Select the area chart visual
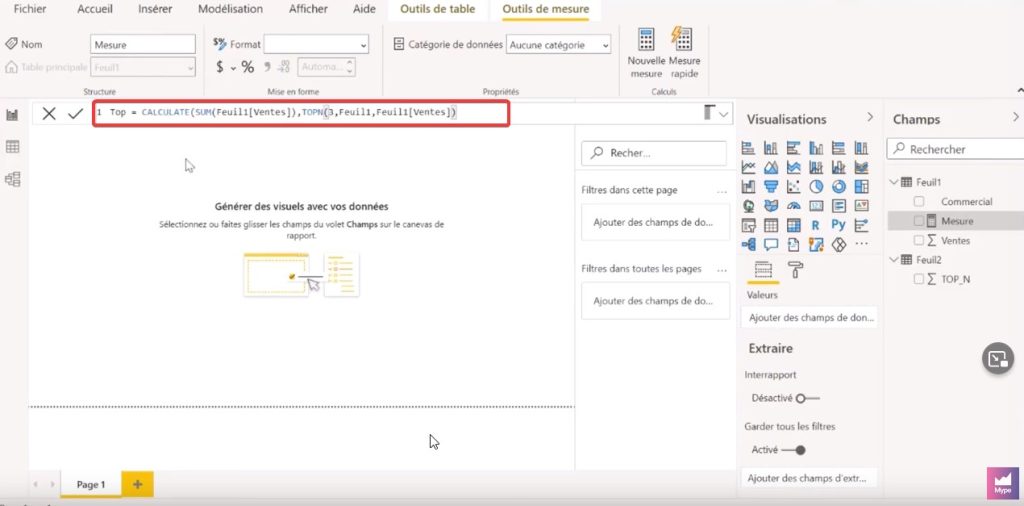This screenshot has height=506, width=1024. point(771,168)
